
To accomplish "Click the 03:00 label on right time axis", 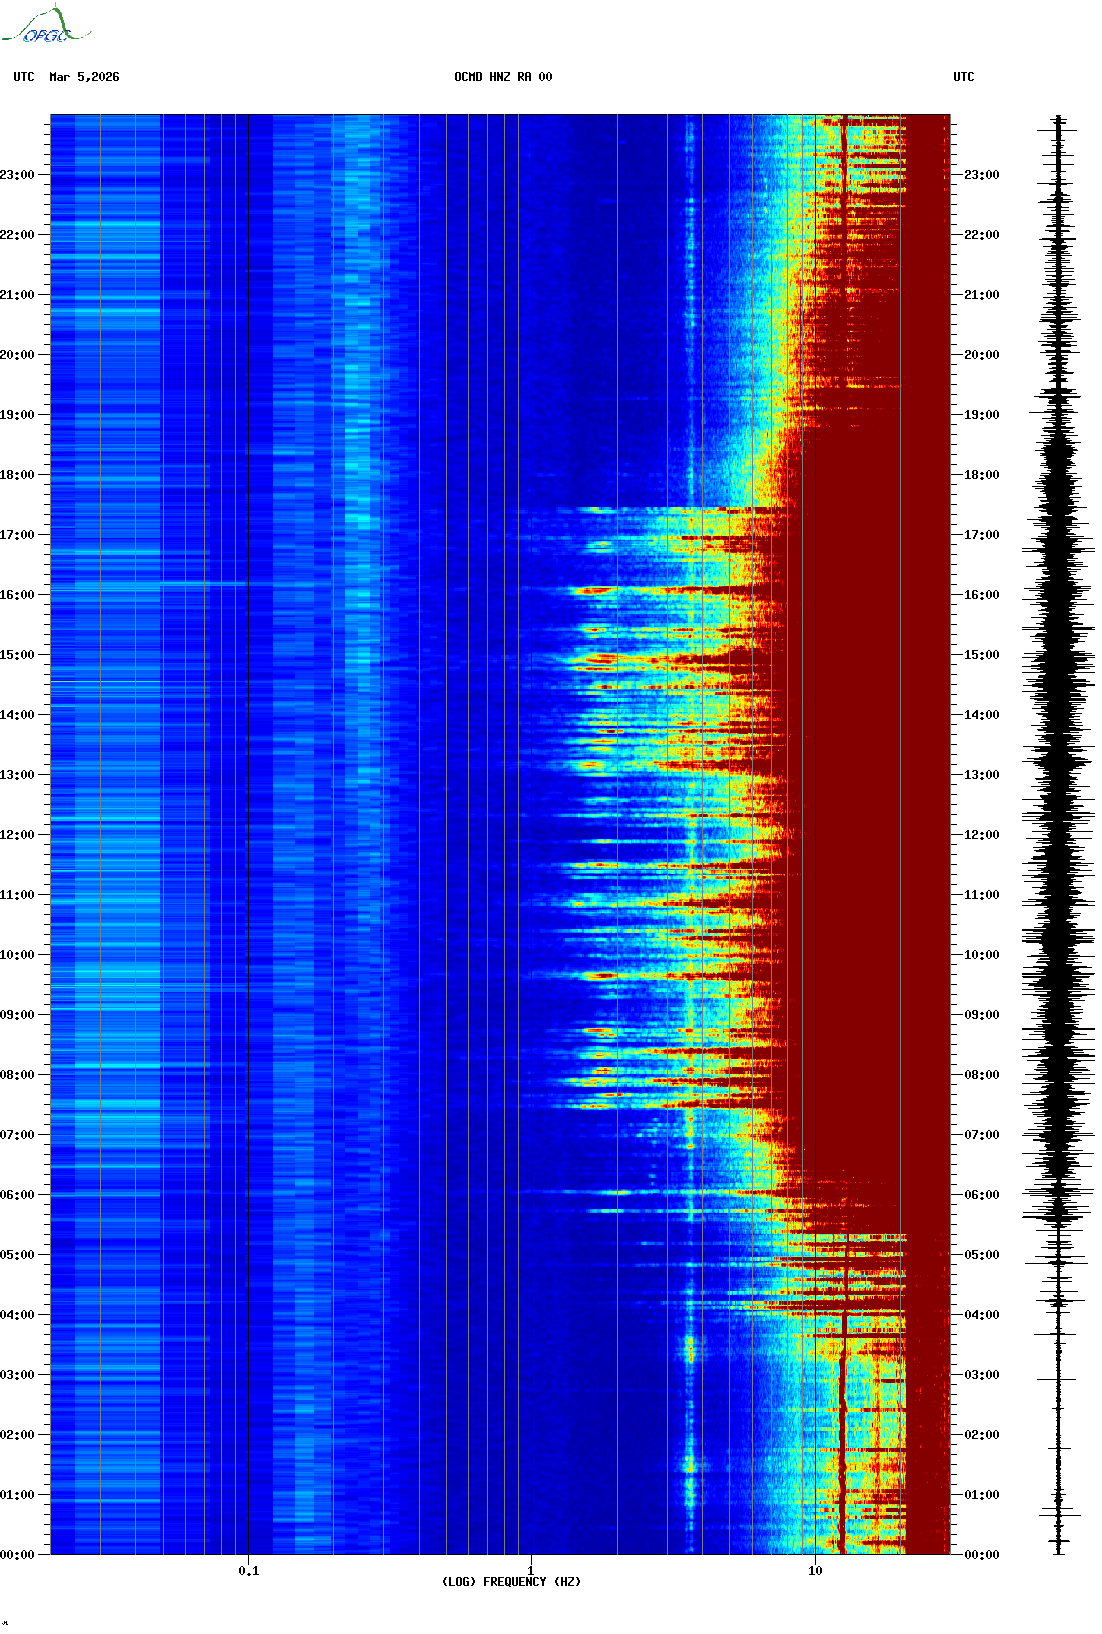I will pos(982,1375).
